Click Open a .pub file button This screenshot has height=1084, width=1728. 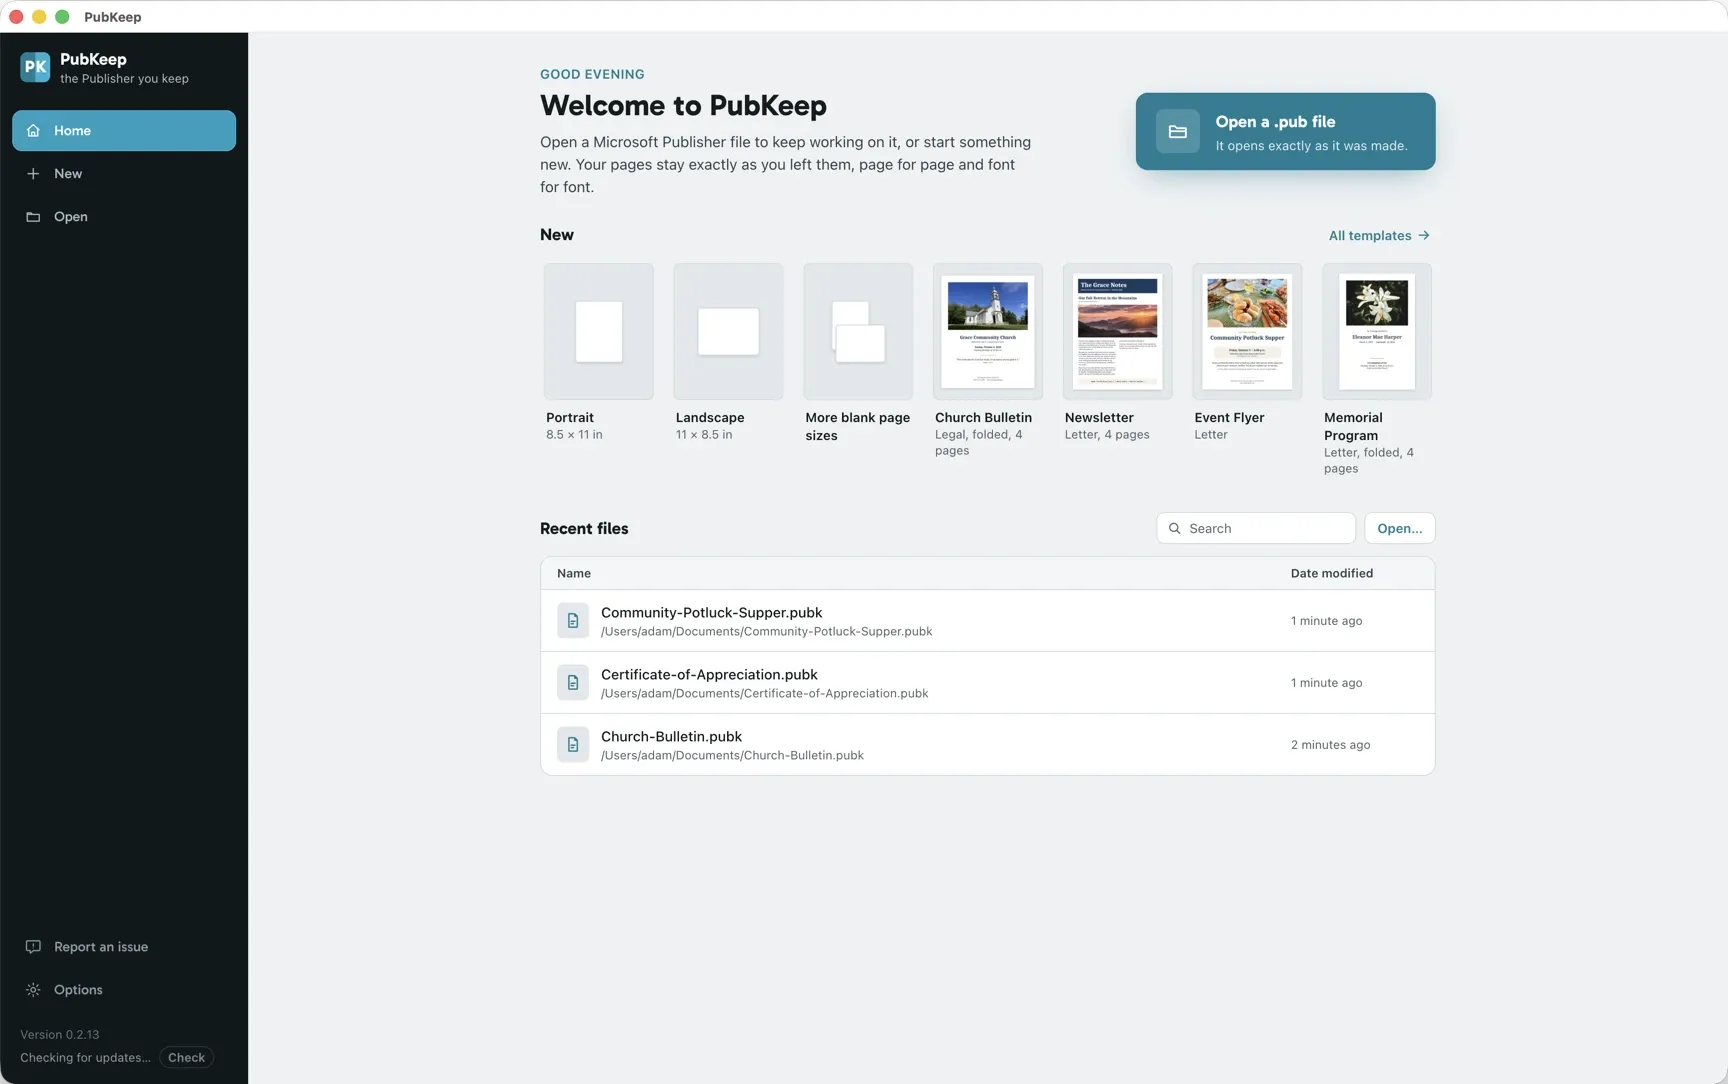coord(1285,132)
